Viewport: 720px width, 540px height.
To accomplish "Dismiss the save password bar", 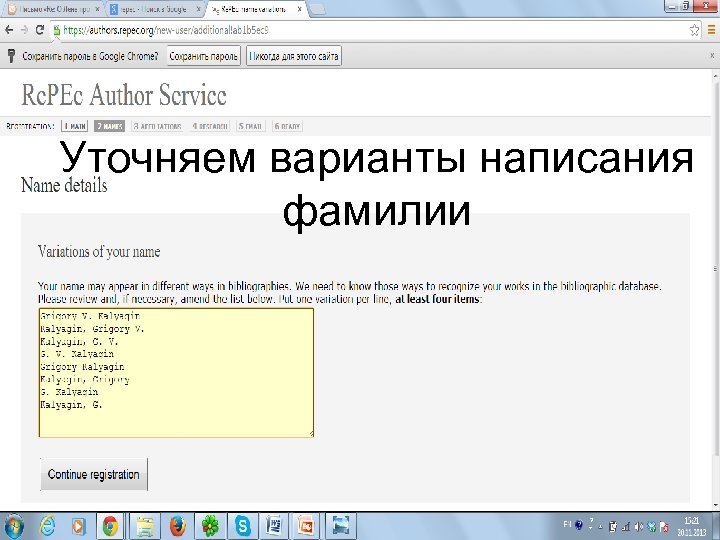I will (x=713, y=56).
